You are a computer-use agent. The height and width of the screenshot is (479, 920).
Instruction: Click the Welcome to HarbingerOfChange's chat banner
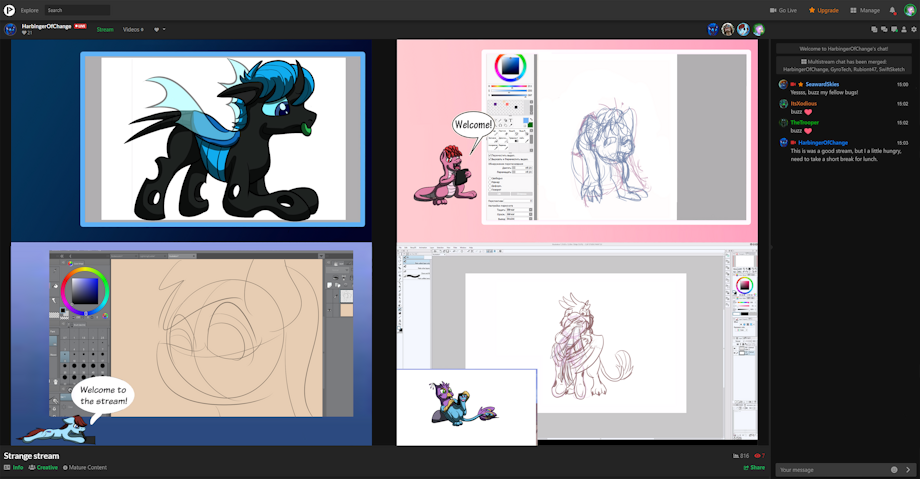[844, 49]
